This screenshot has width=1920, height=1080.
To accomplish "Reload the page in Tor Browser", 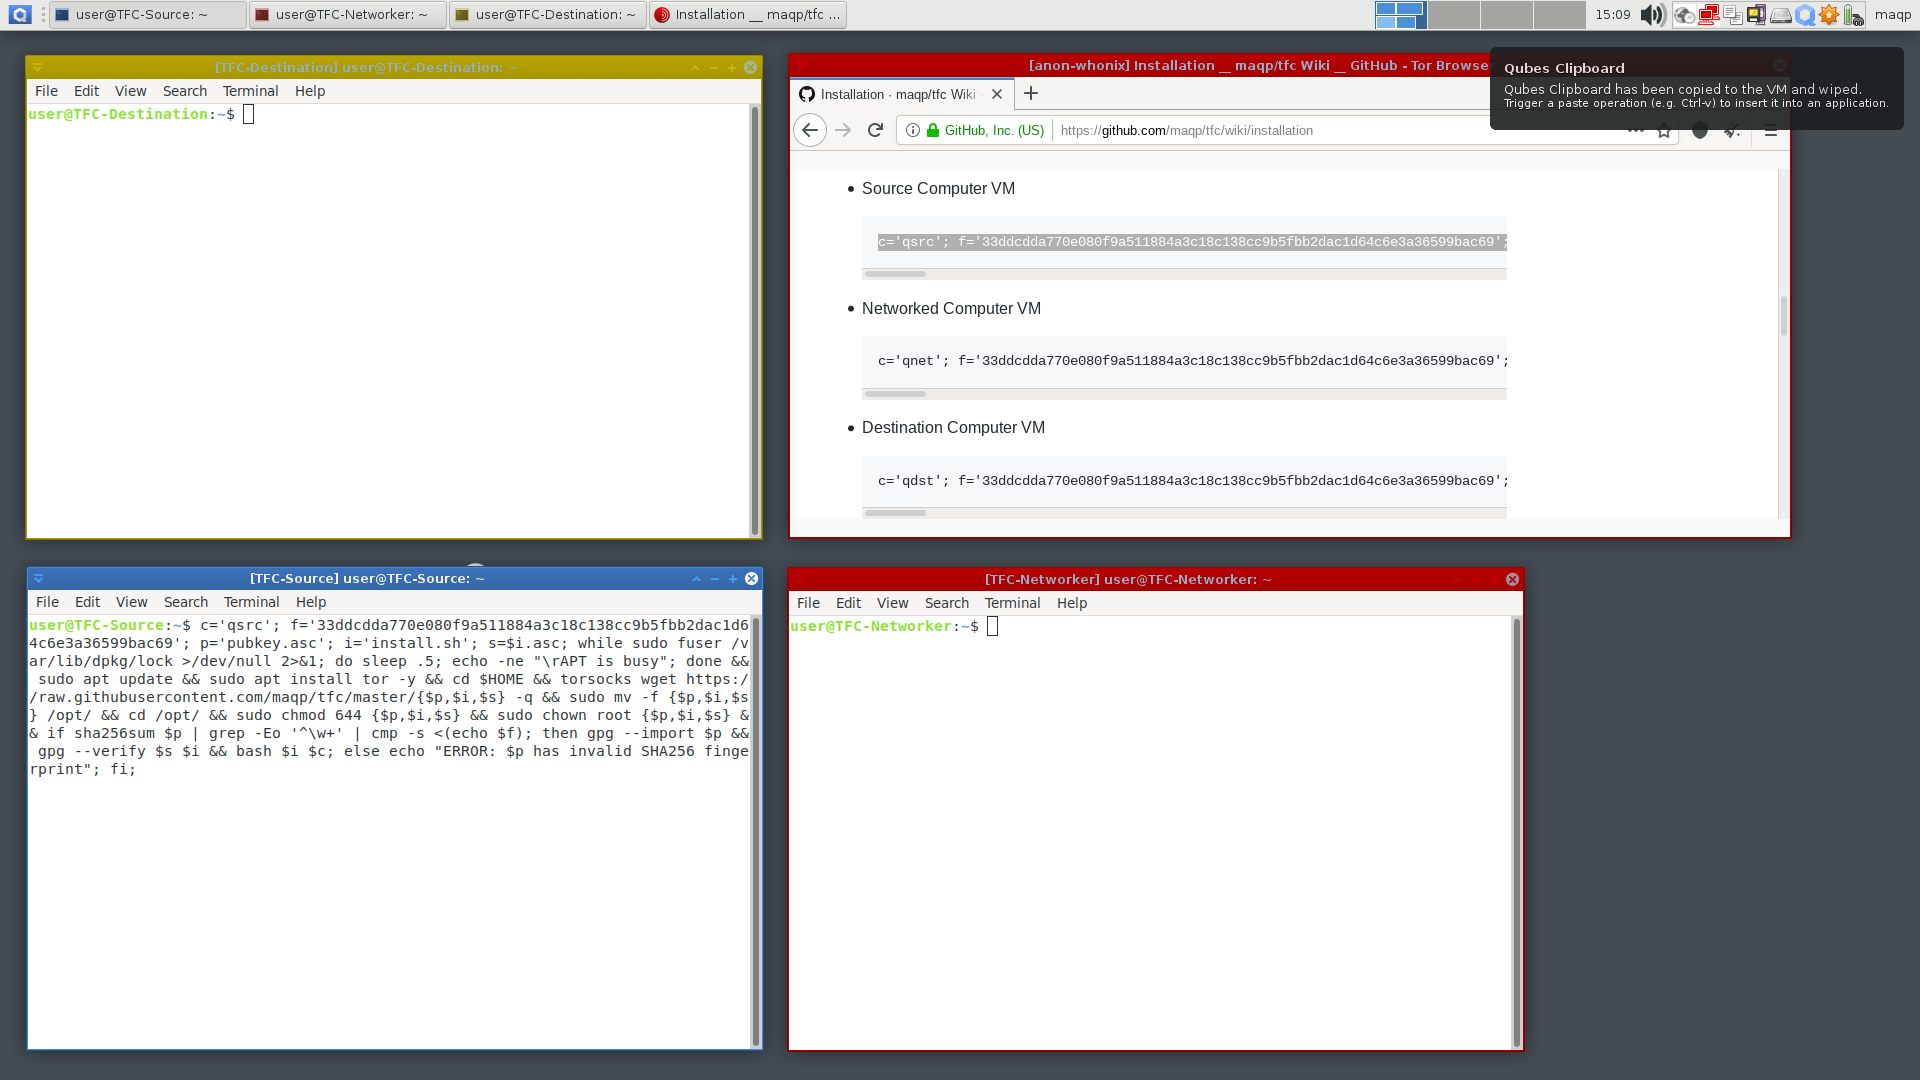I will (x=875, y=130).
